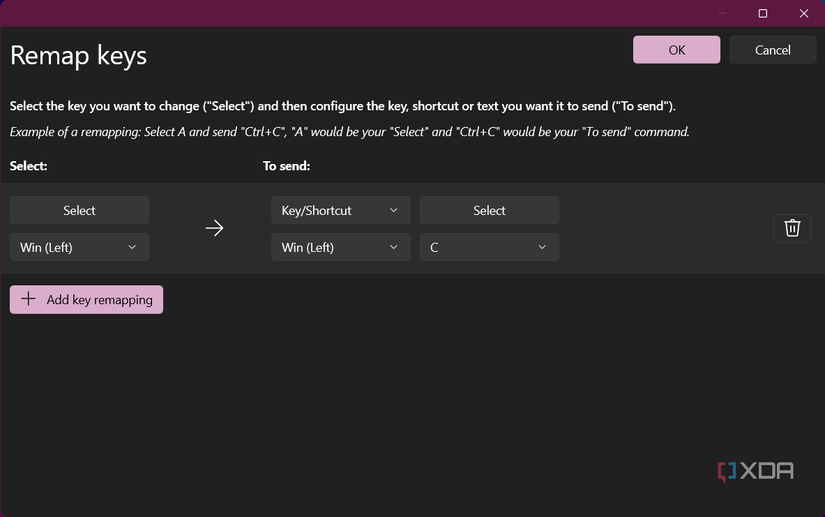Close the Remap keys window
825x517 pixels.
(x=804, y=13)
